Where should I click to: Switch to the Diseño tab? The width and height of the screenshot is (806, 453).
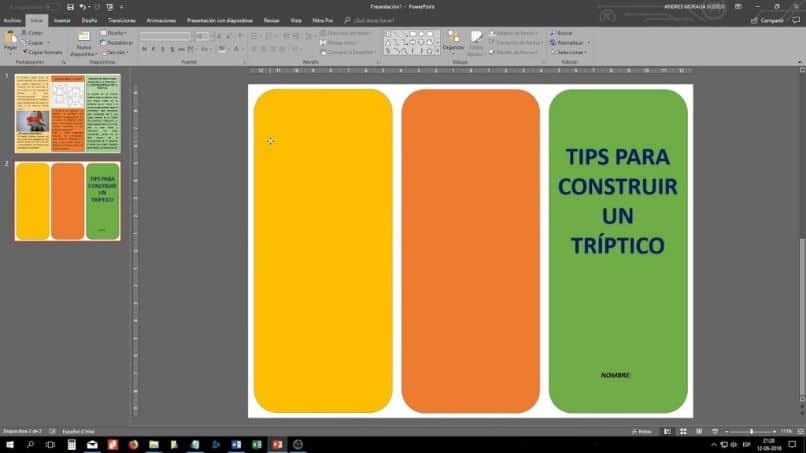pyautogui.click(x=89, y=21)
